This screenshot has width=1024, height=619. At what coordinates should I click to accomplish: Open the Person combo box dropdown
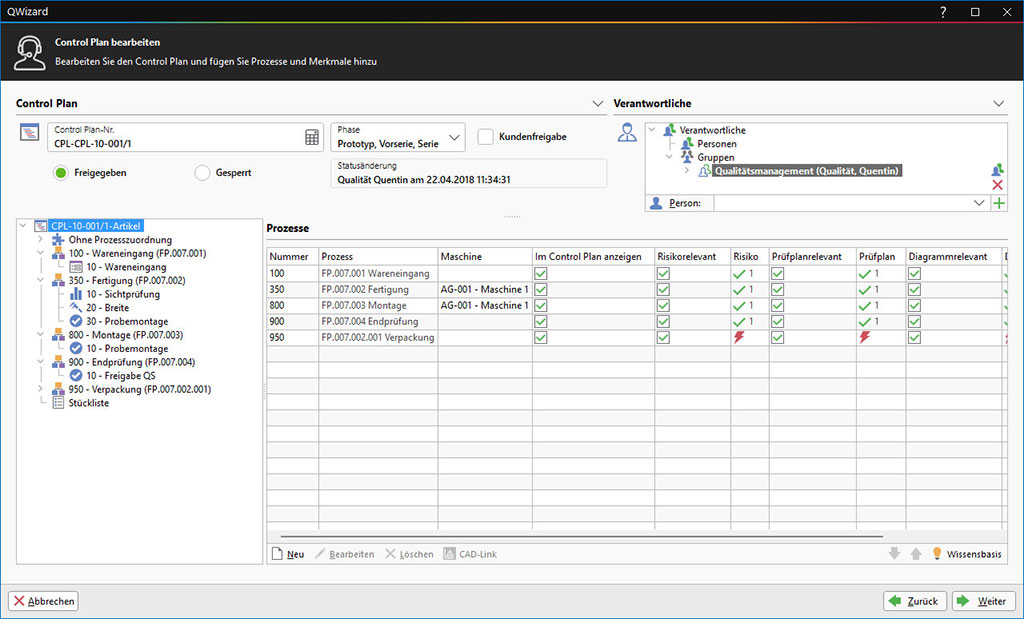(978, 203)
